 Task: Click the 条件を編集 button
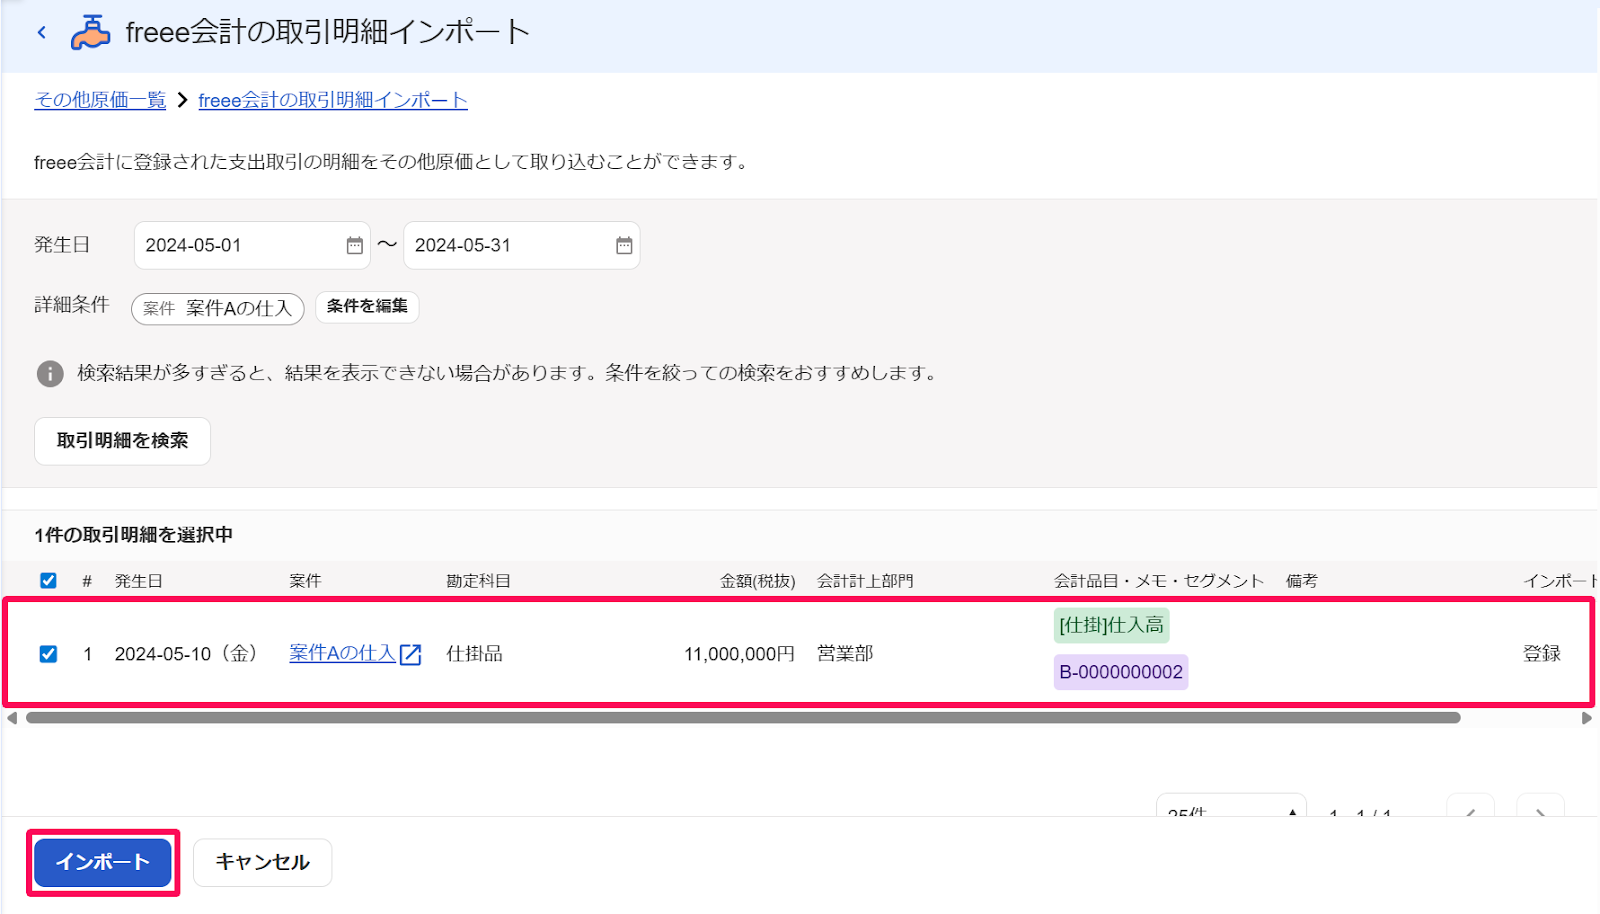[367, 306]
